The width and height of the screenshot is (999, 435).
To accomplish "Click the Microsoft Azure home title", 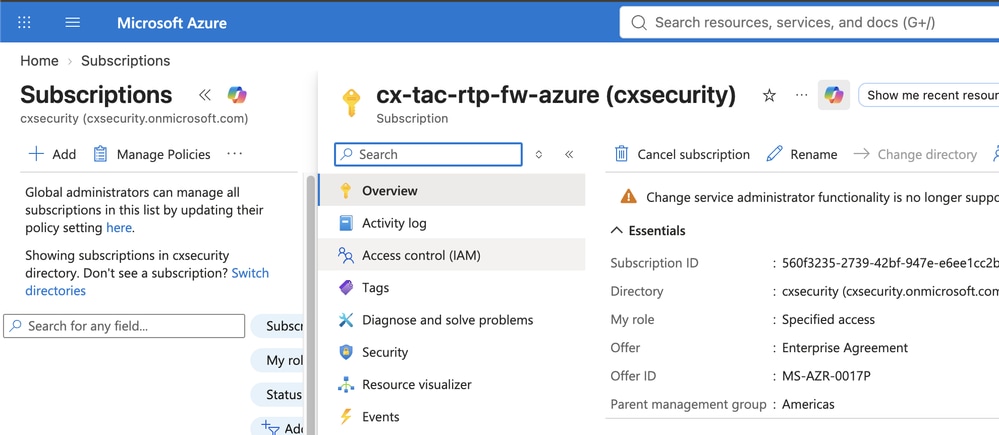I will pos(172,24).
